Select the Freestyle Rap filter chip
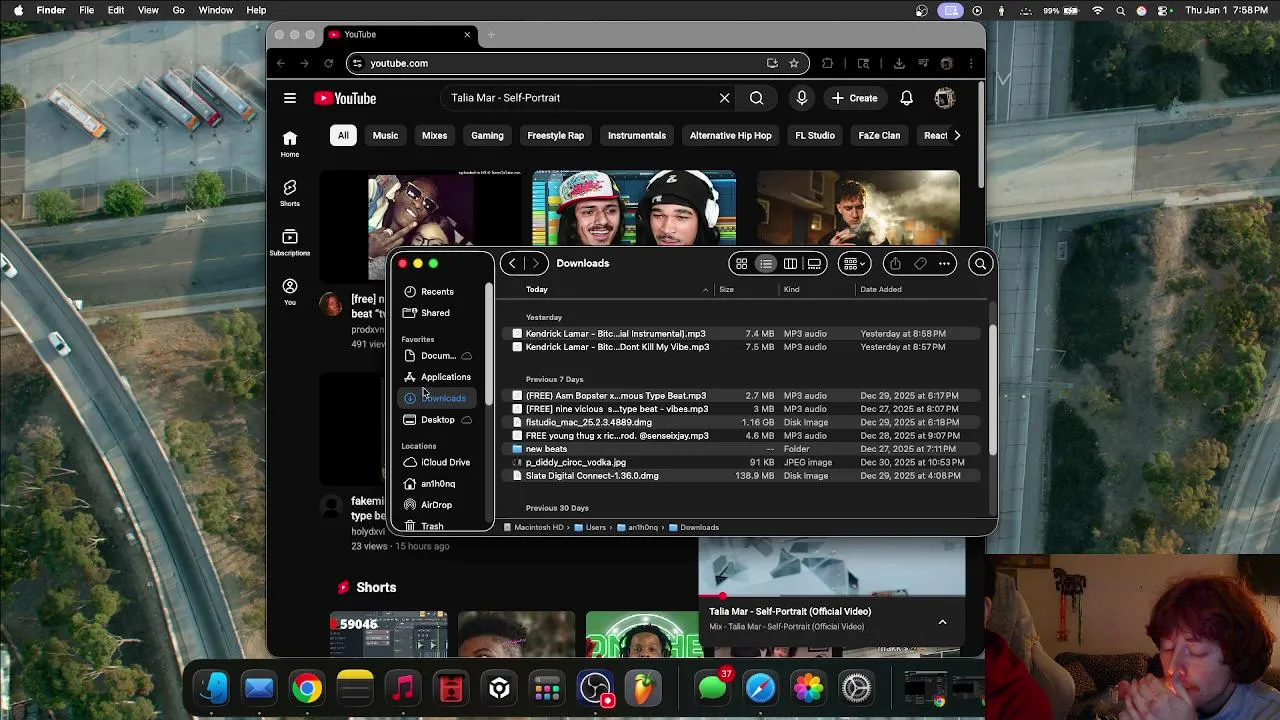Viewport: 1280px width, 720px height. [x=555, y=135]
